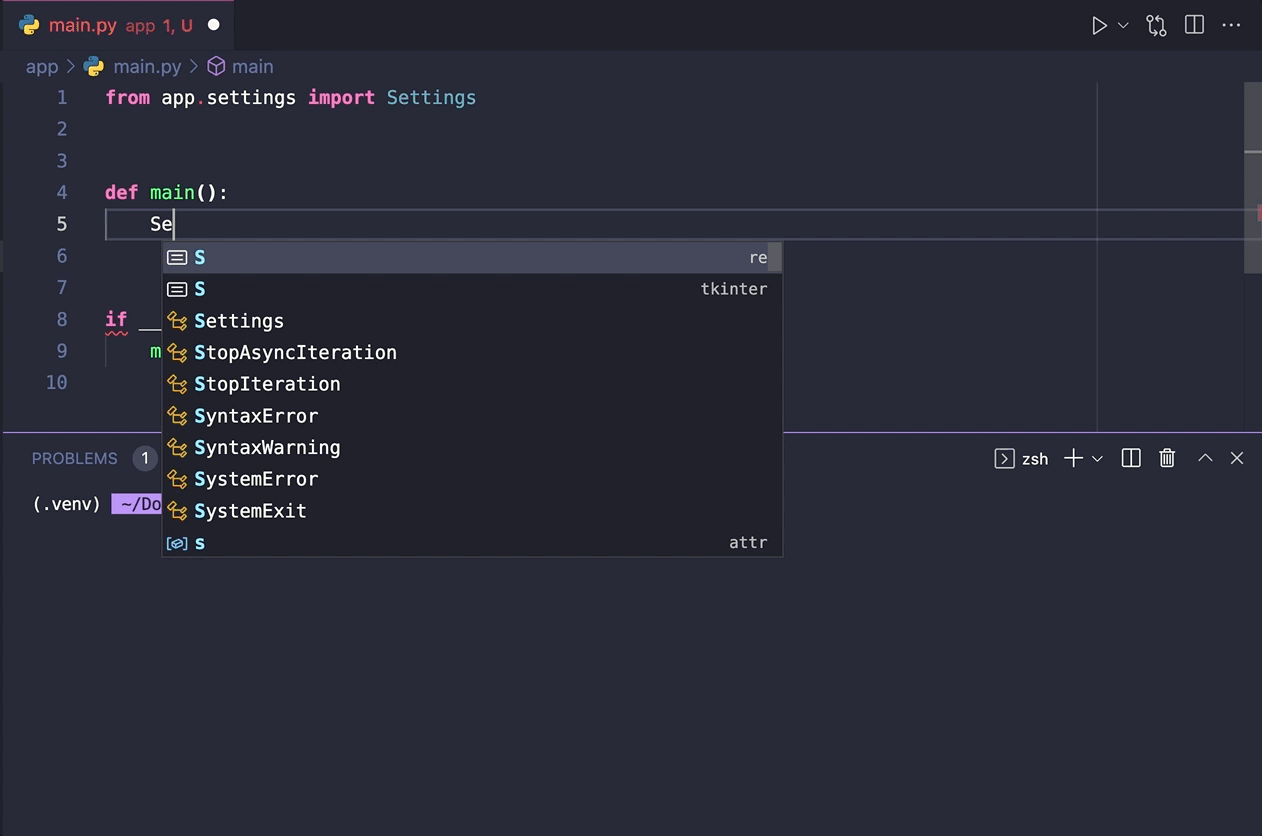Choose the SystemError suggestion
Screen dimensions: 1262x836
pos(472,479)
